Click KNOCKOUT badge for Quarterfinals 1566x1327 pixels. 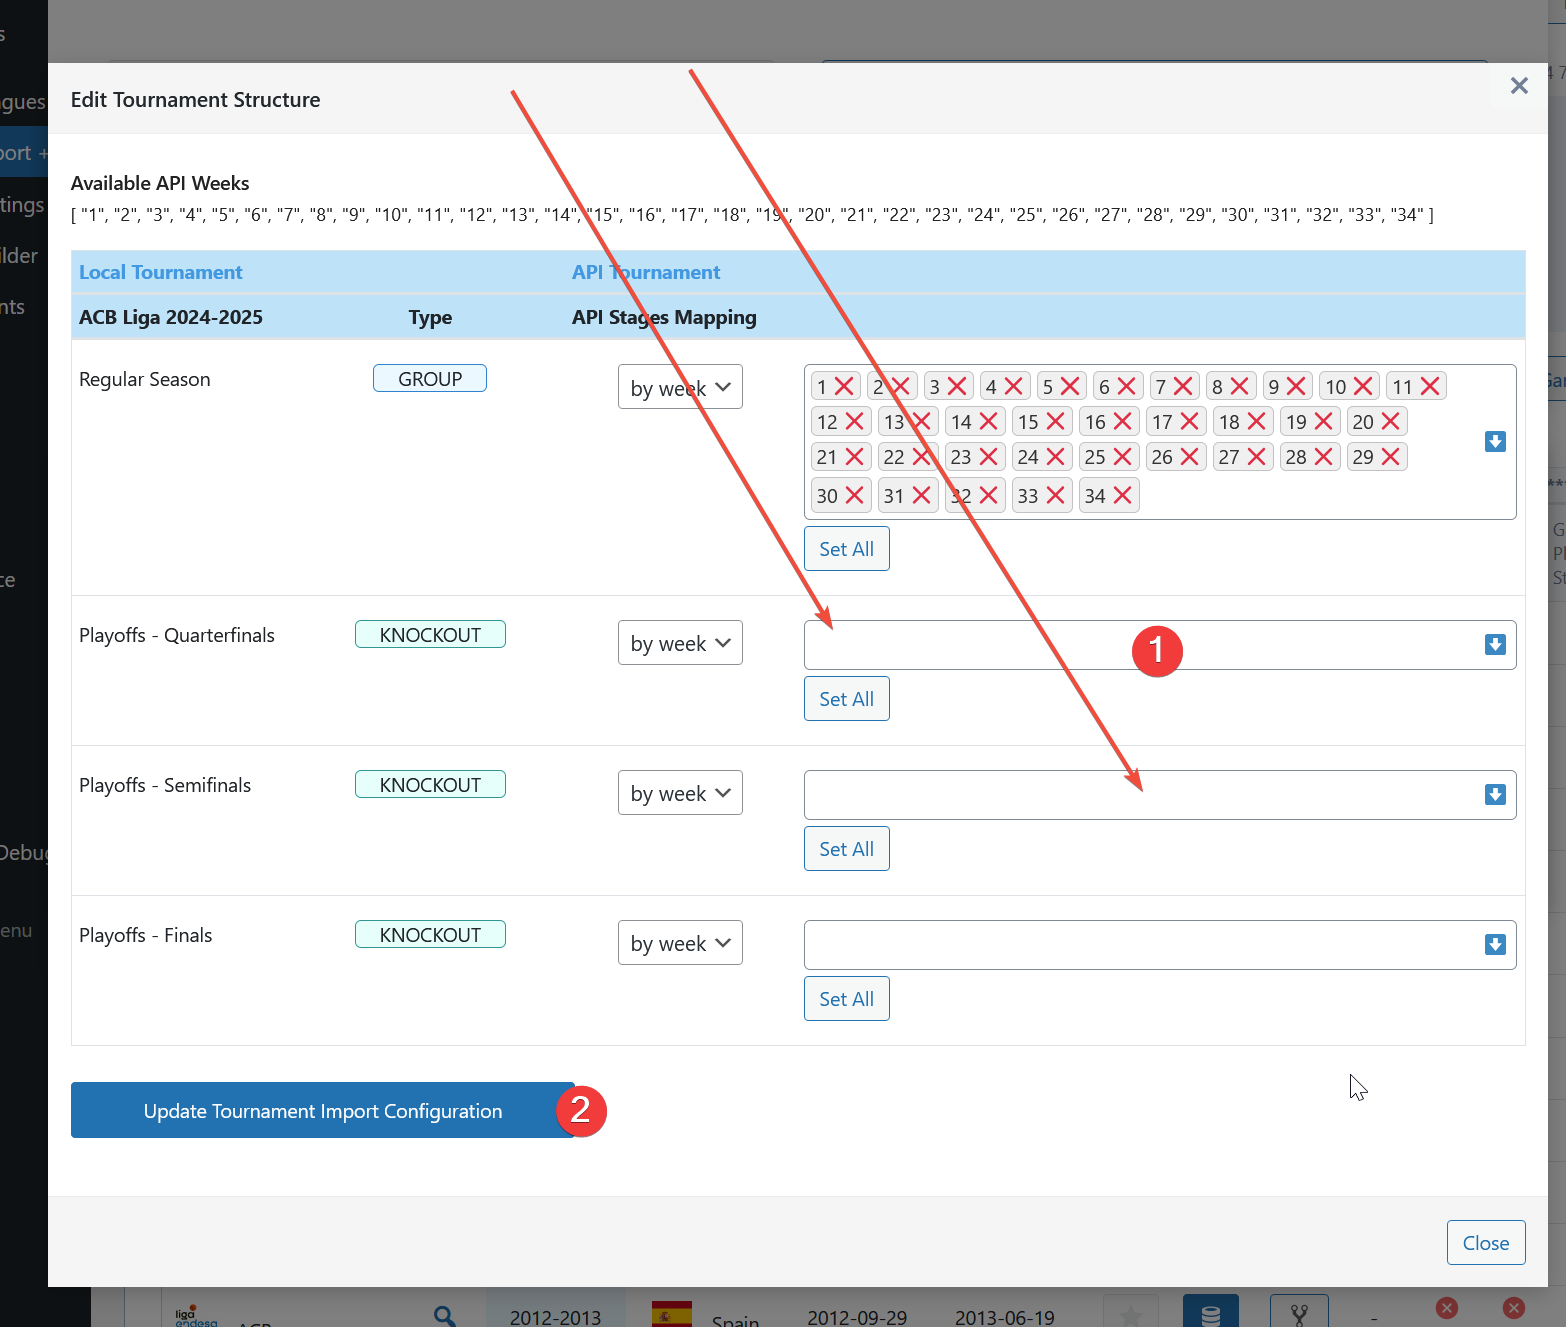click(x=430, y=634)
